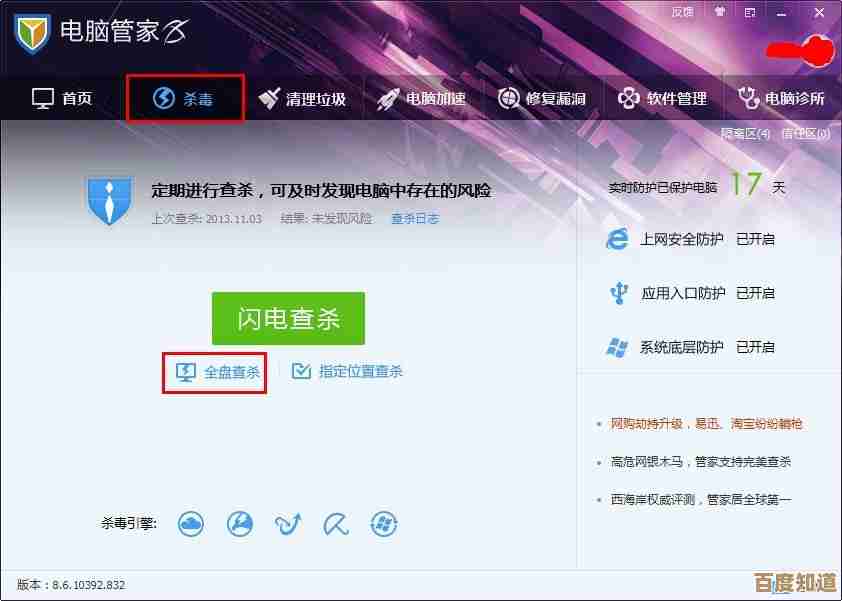Toggle 已开启 status of 上网安全防护
The image size is (842, 601).
(755, 239)
